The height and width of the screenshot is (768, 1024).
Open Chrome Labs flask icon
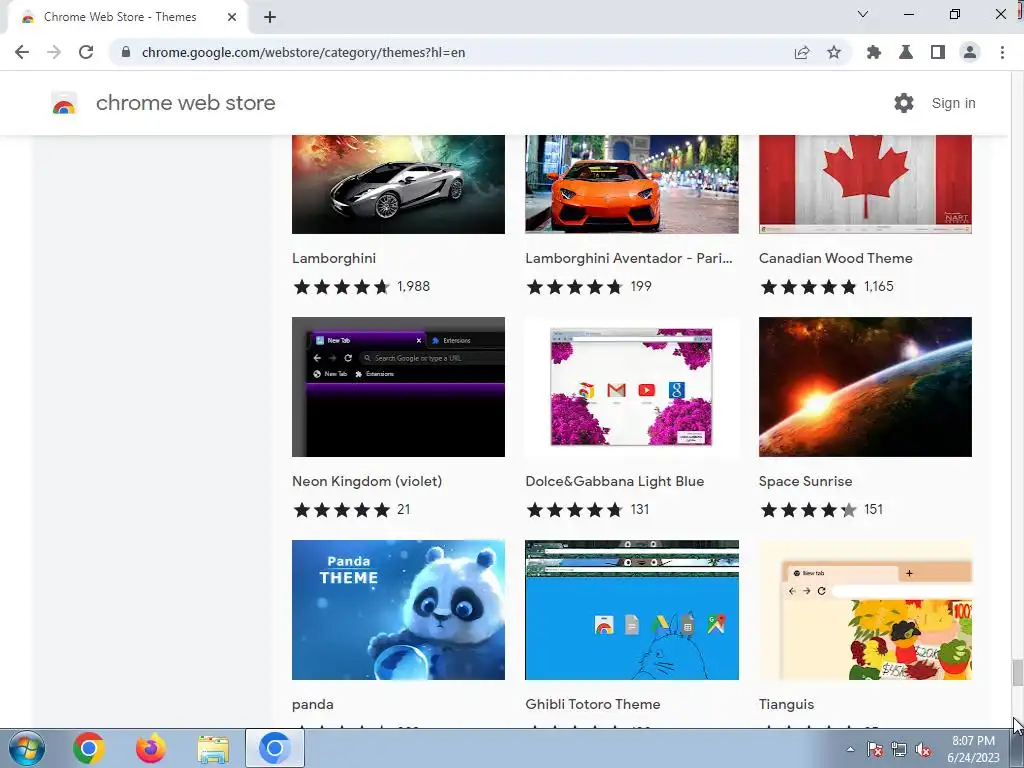click(x=906, y=52)
